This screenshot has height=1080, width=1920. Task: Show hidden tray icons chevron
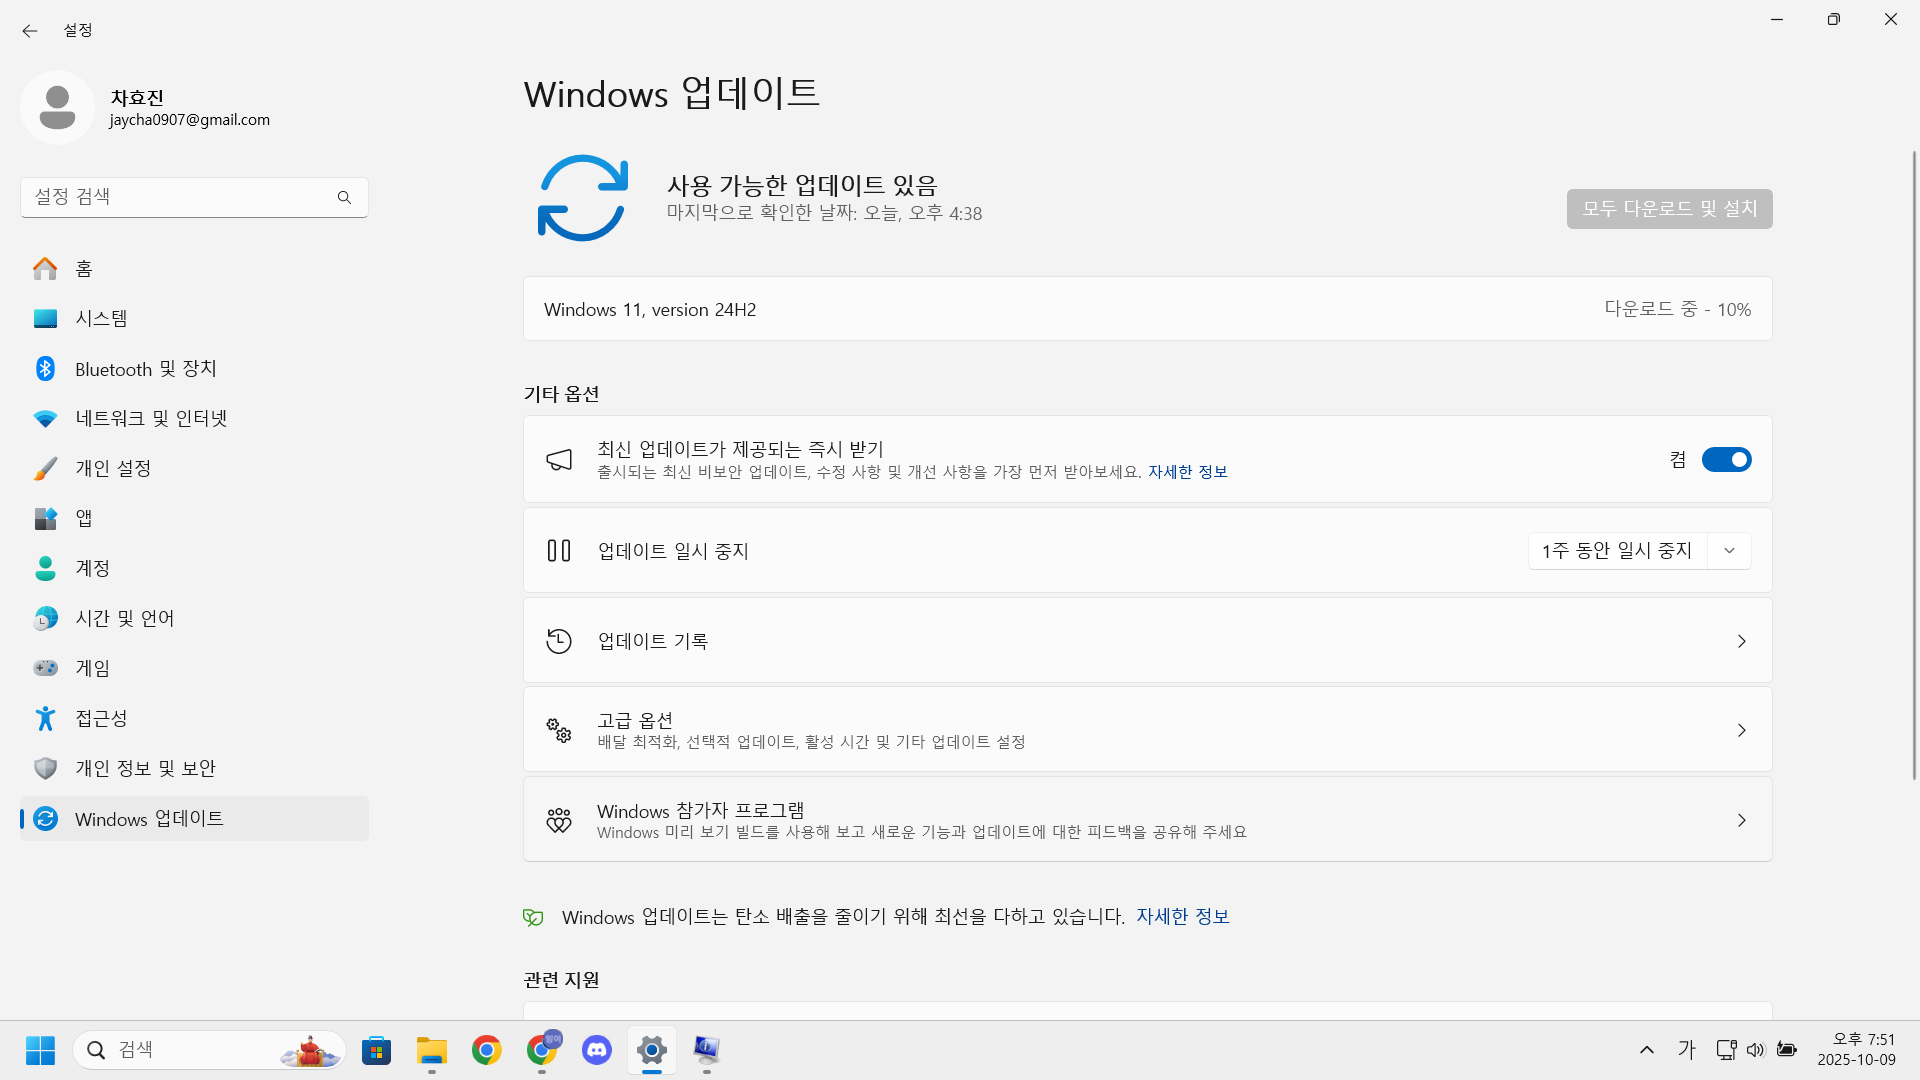tap(1647, 1050)
